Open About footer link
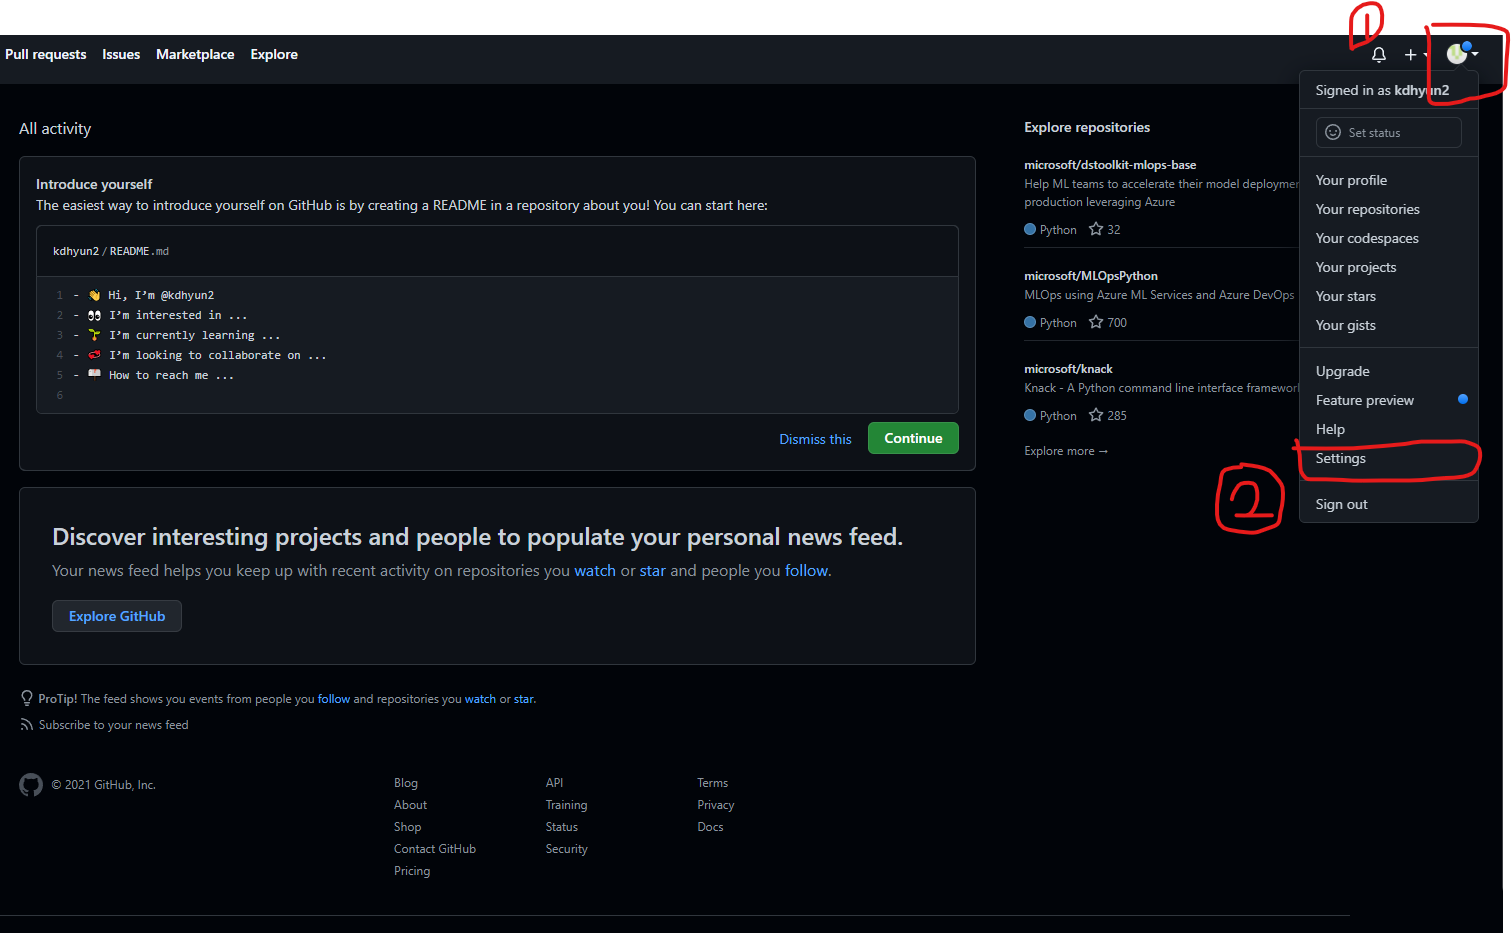 pos(410,805)
